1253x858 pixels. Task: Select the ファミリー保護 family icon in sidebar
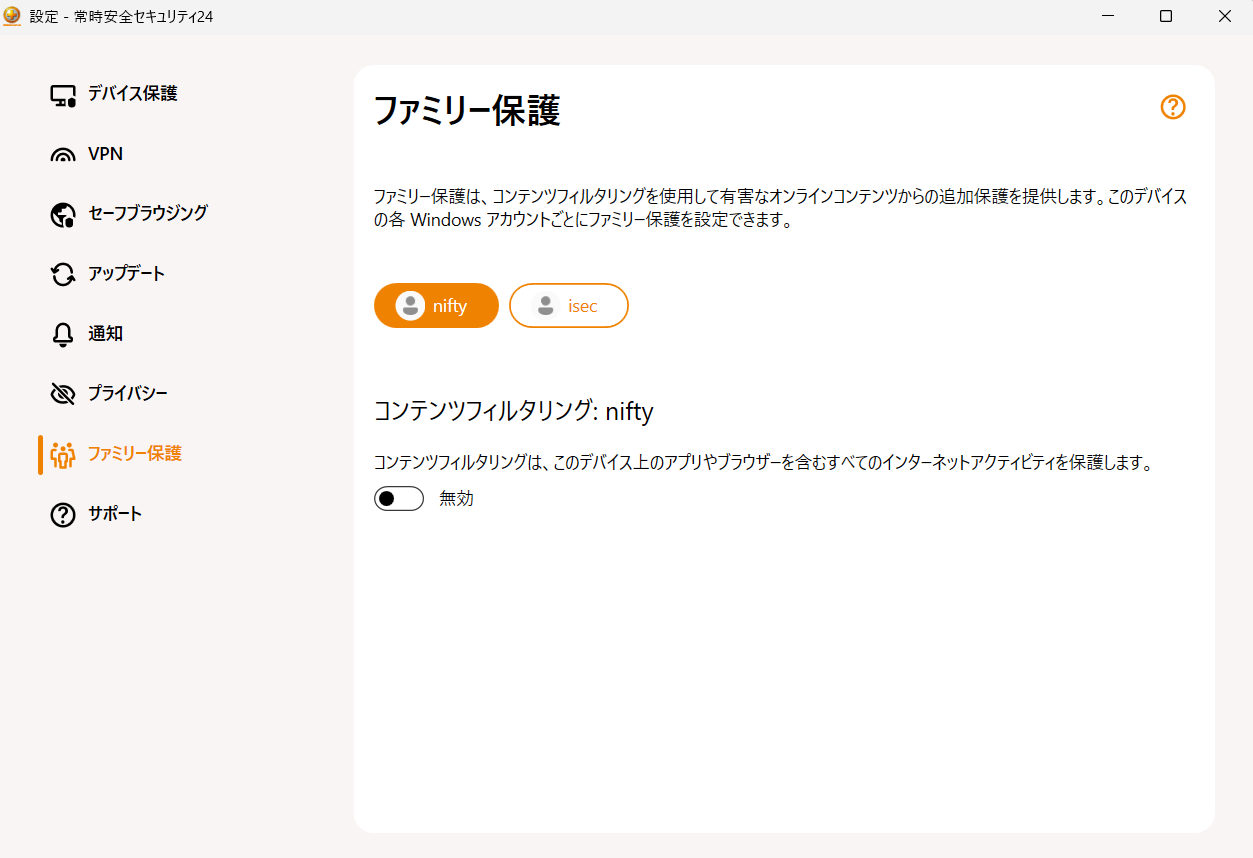[62, 453]
